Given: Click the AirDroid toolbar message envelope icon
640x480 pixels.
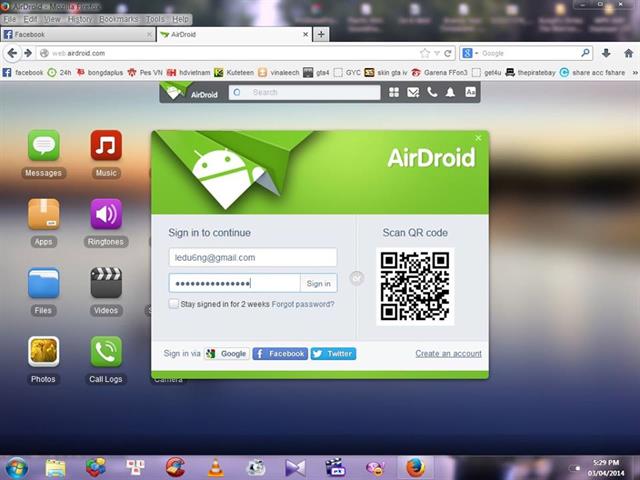Looking at the screenshot, I should [413, 92].
